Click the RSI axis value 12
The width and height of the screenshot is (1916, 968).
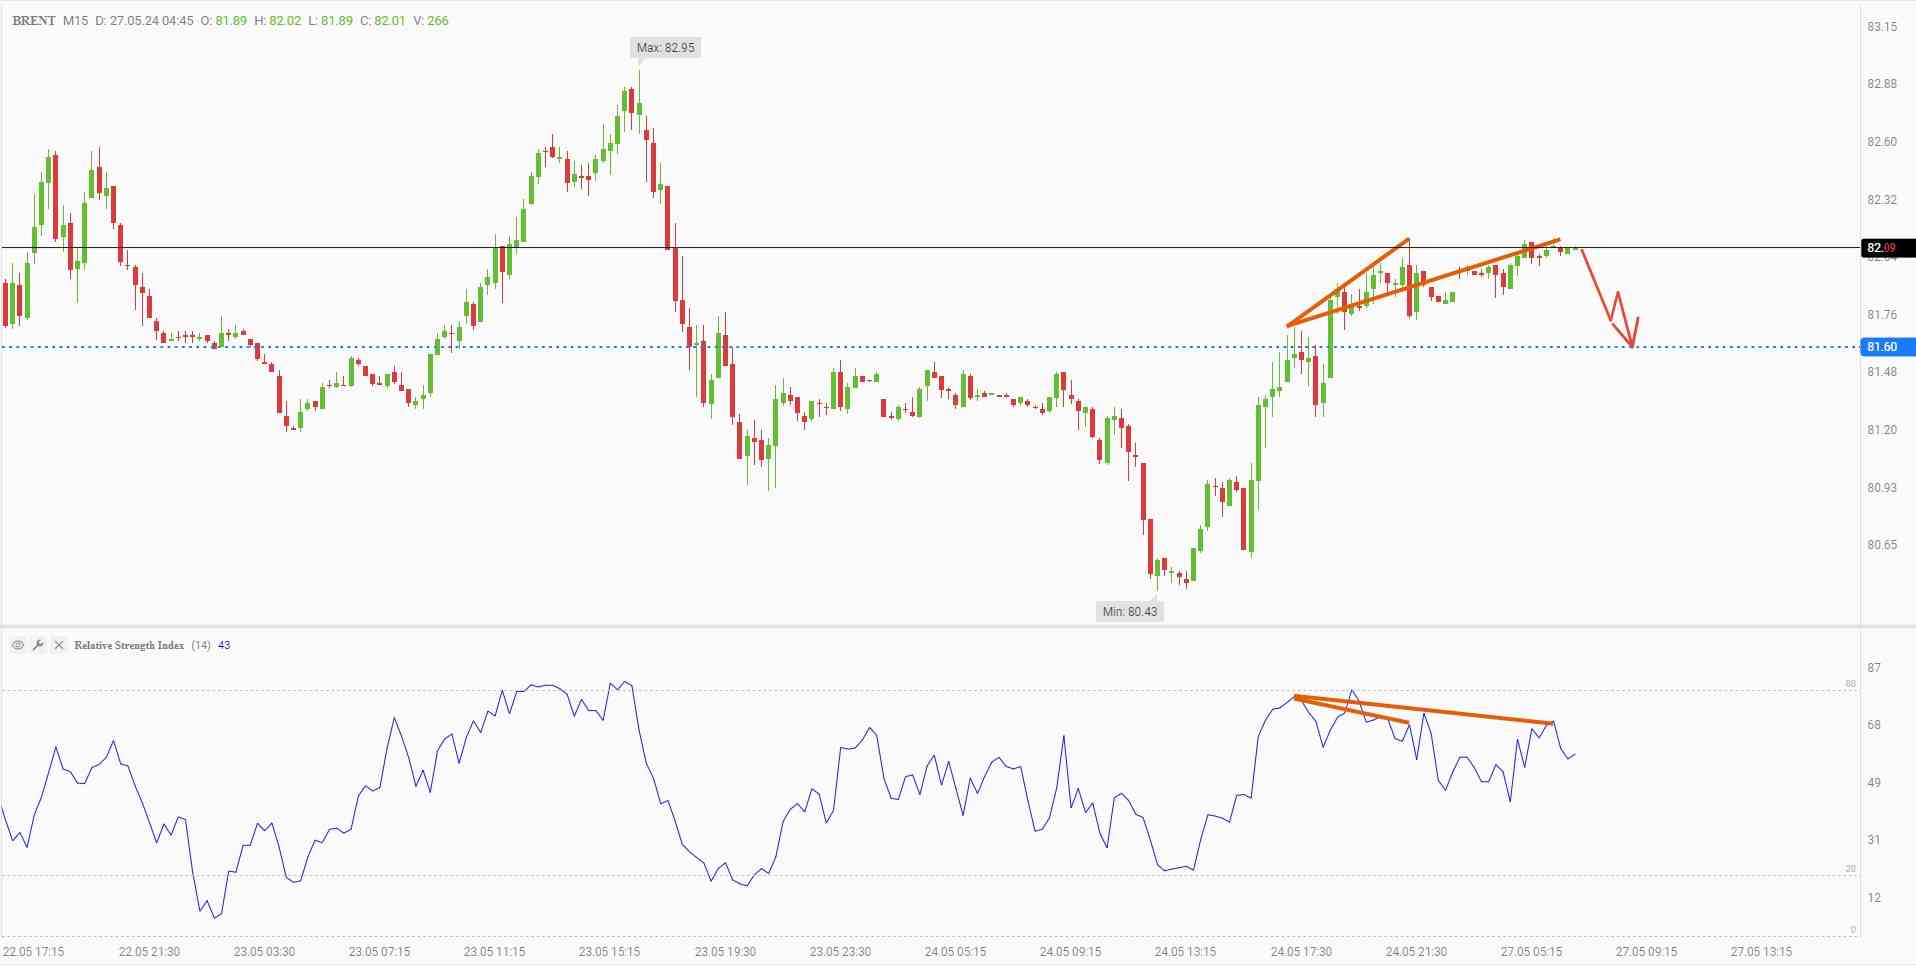pyautogui.click(x=1874, y=897)
